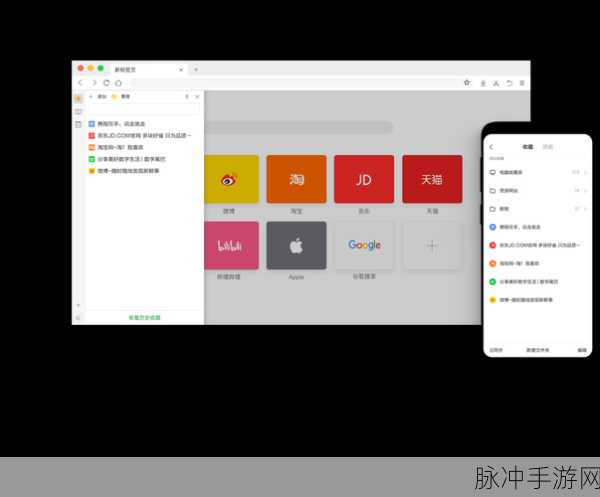
Task: Select the new tab page tab
Action: [148, 70]
